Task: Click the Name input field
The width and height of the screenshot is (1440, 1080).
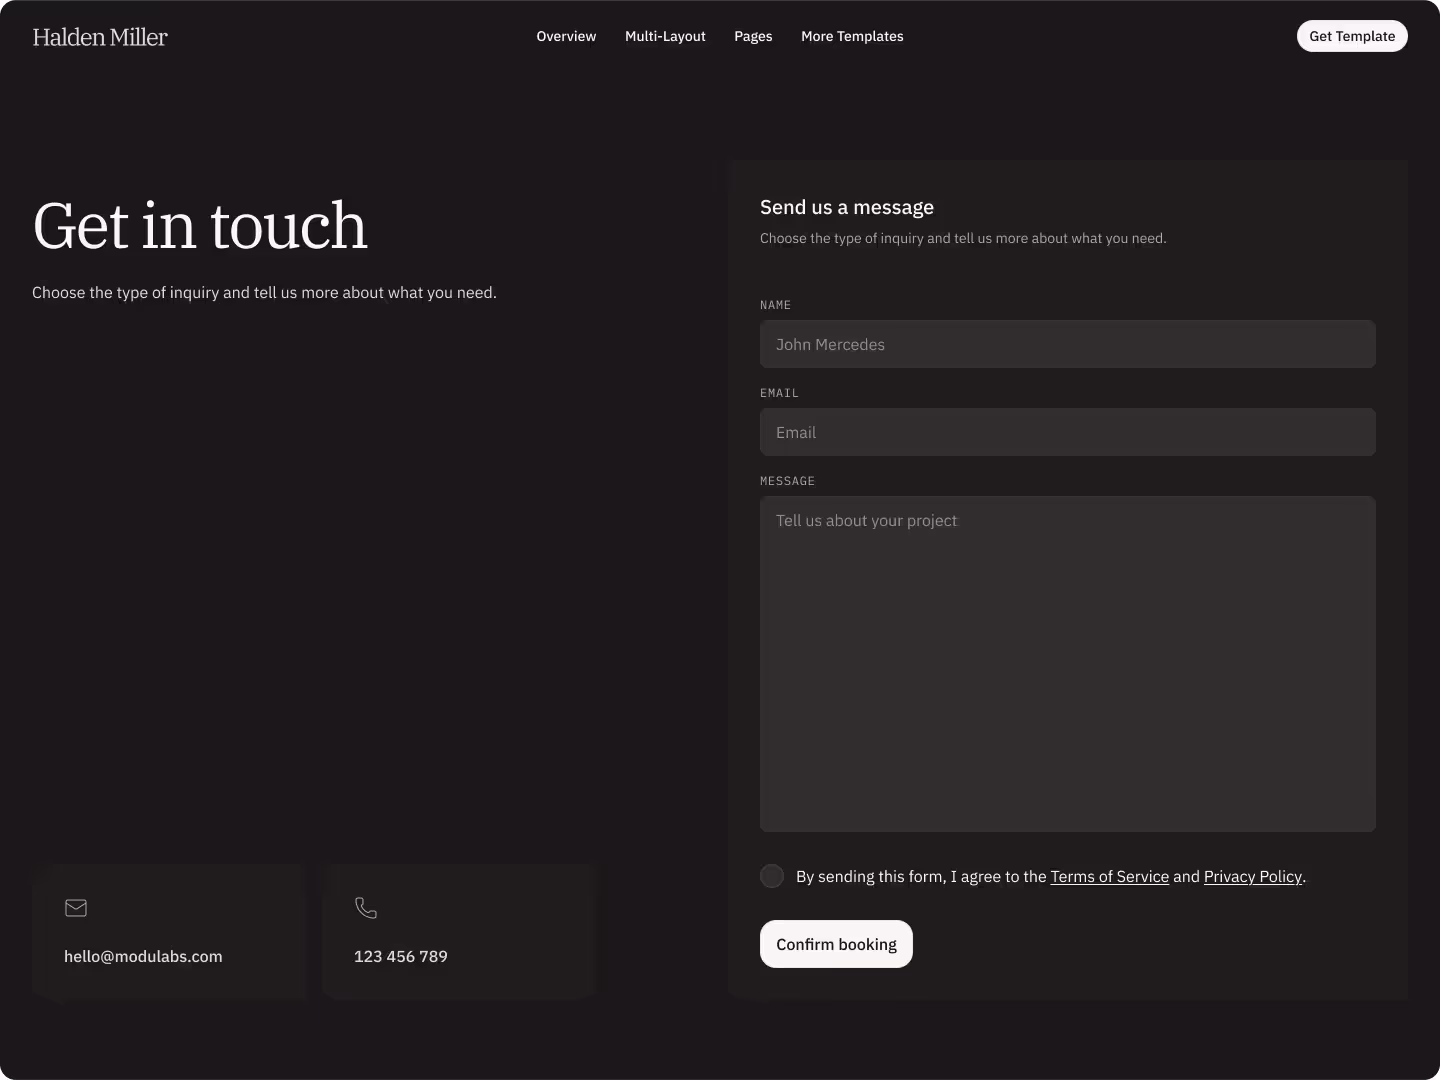Action: point(1067,344)
